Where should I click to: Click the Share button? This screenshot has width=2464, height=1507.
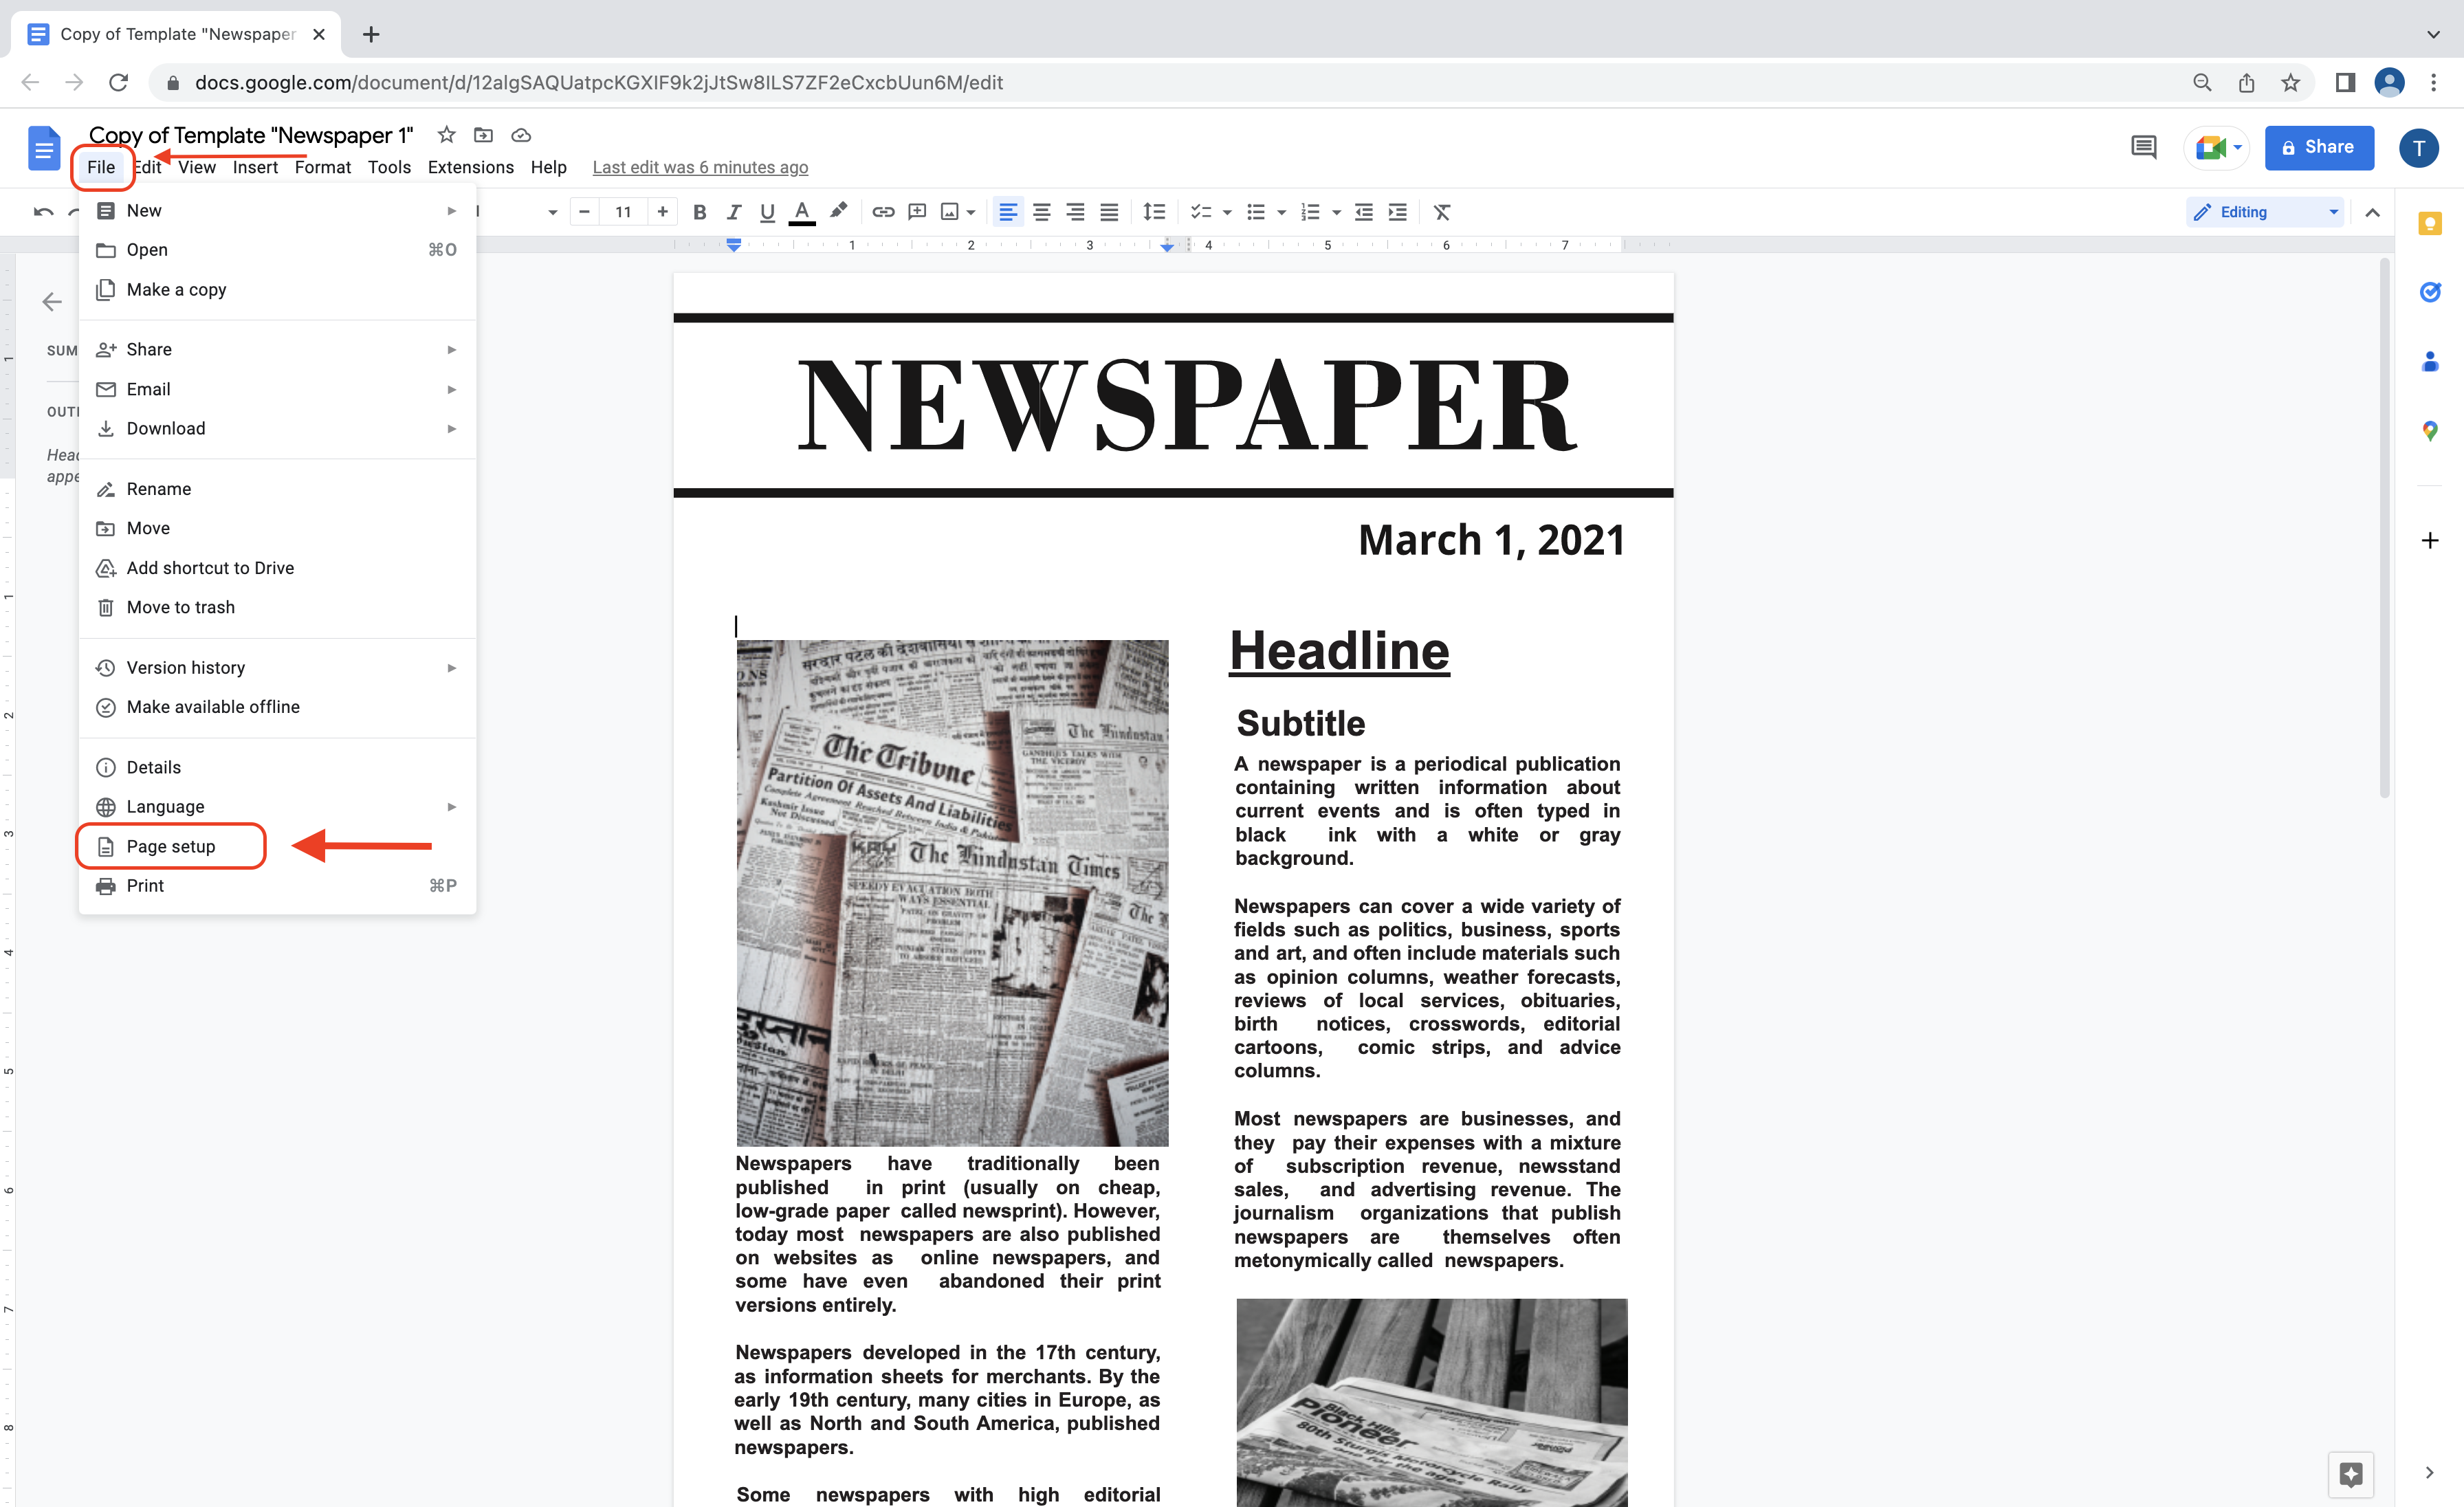2318,146
